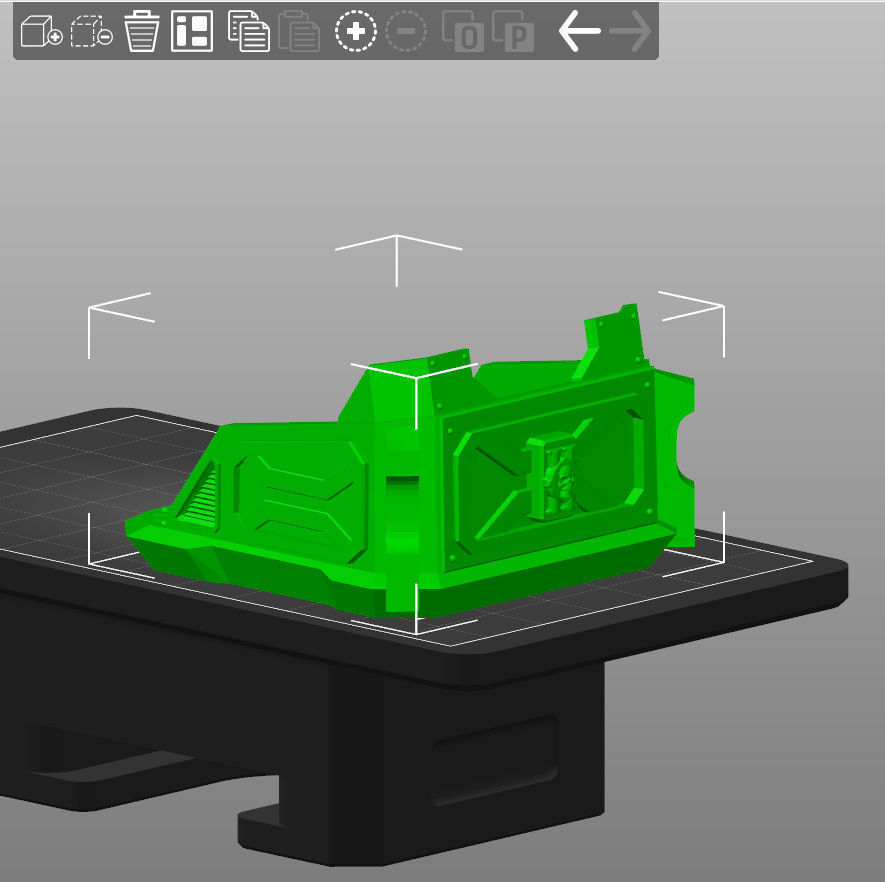885x882 pixels.
Task: Click the Copy icon
Action: (x=248, y=31)
